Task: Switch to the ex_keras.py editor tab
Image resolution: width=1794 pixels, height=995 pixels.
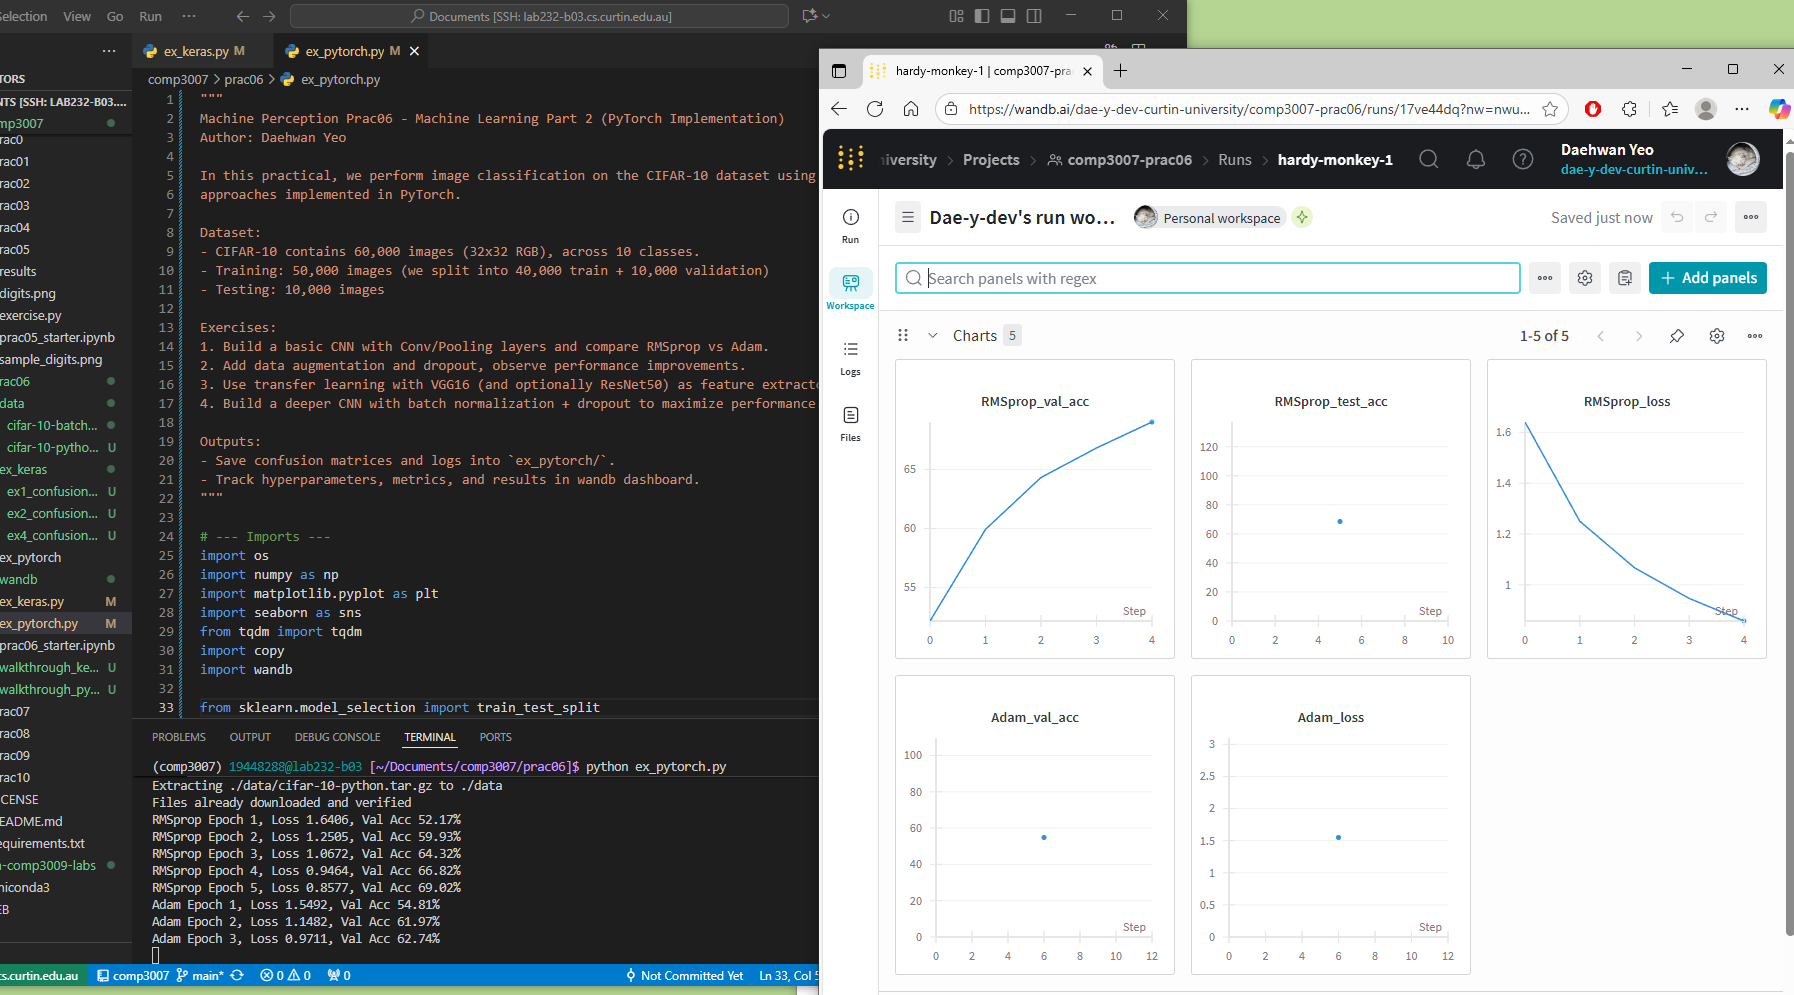Action: 196,51
